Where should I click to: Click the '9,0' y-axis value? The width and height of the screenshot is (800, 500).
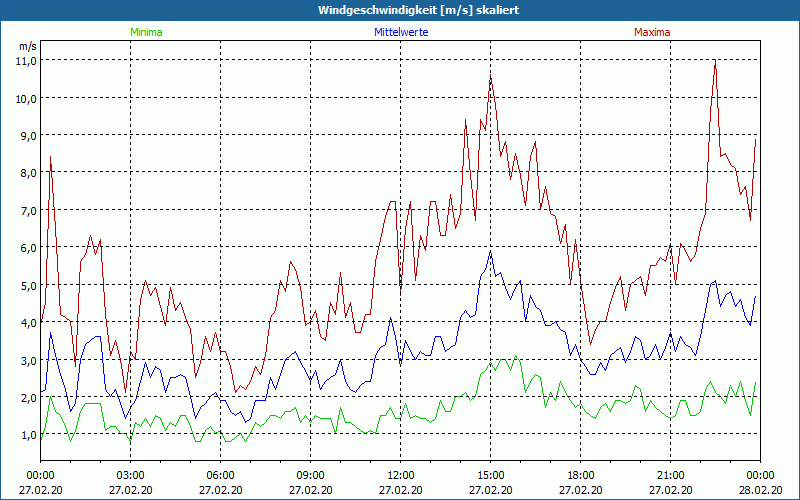pyautogui.click(x=29, y=136)
